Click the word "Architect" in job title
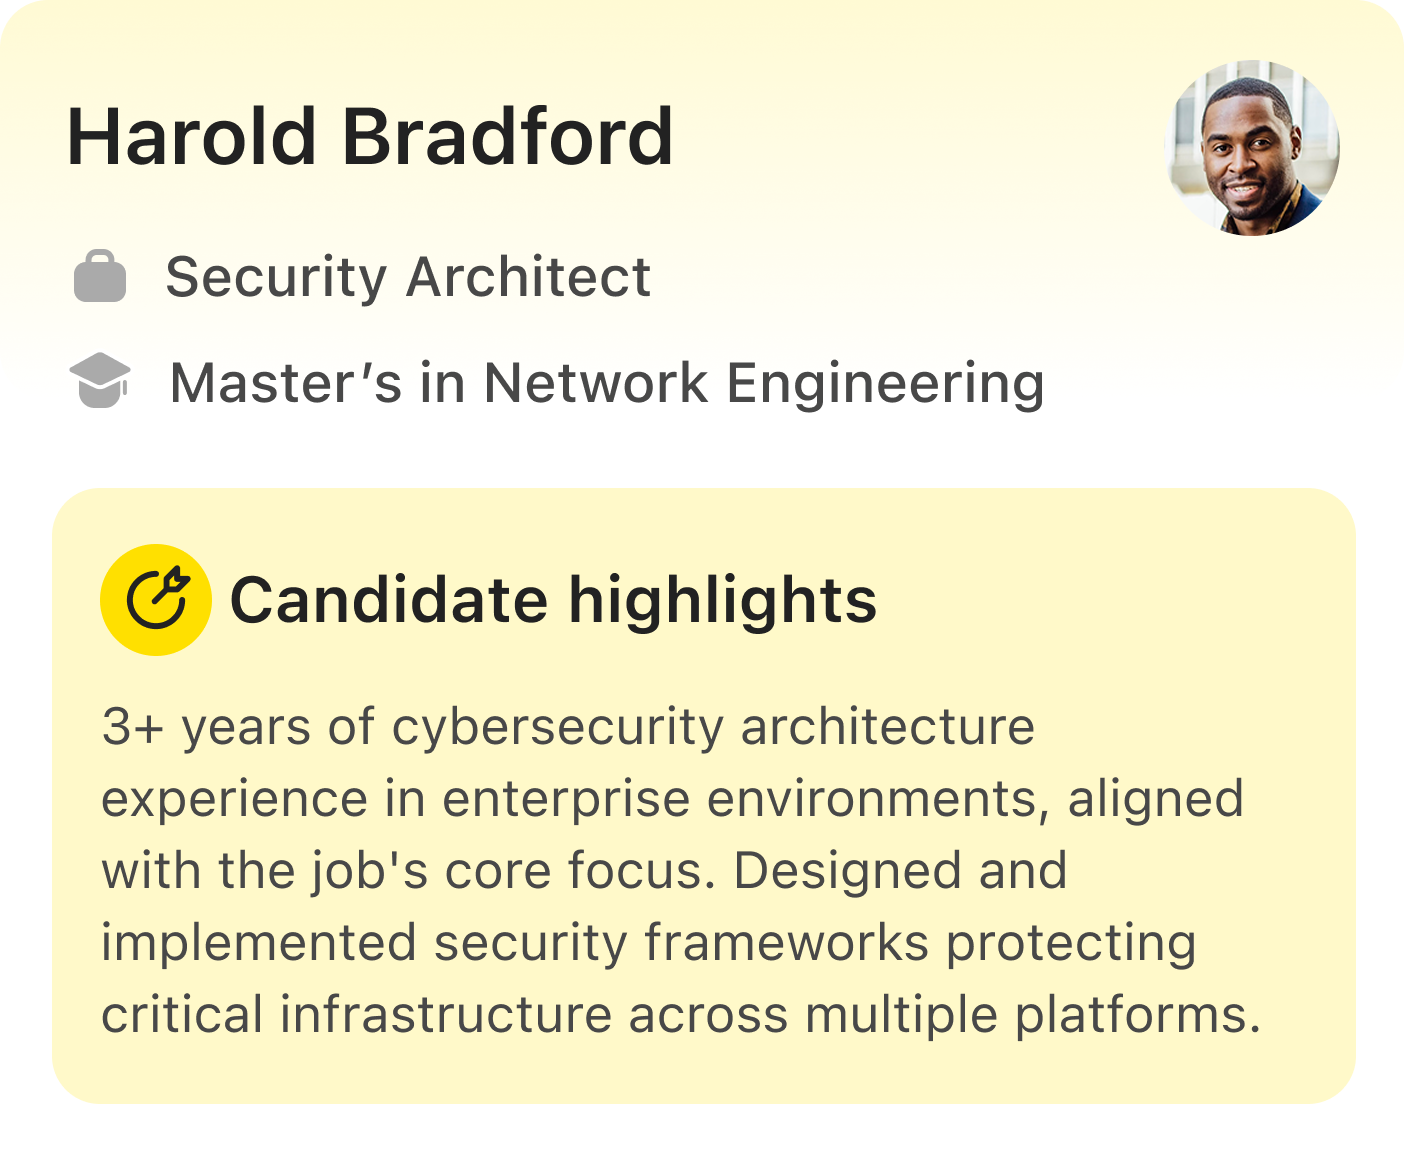Viewport: 1404px width, 1168px height. point(528,277)
